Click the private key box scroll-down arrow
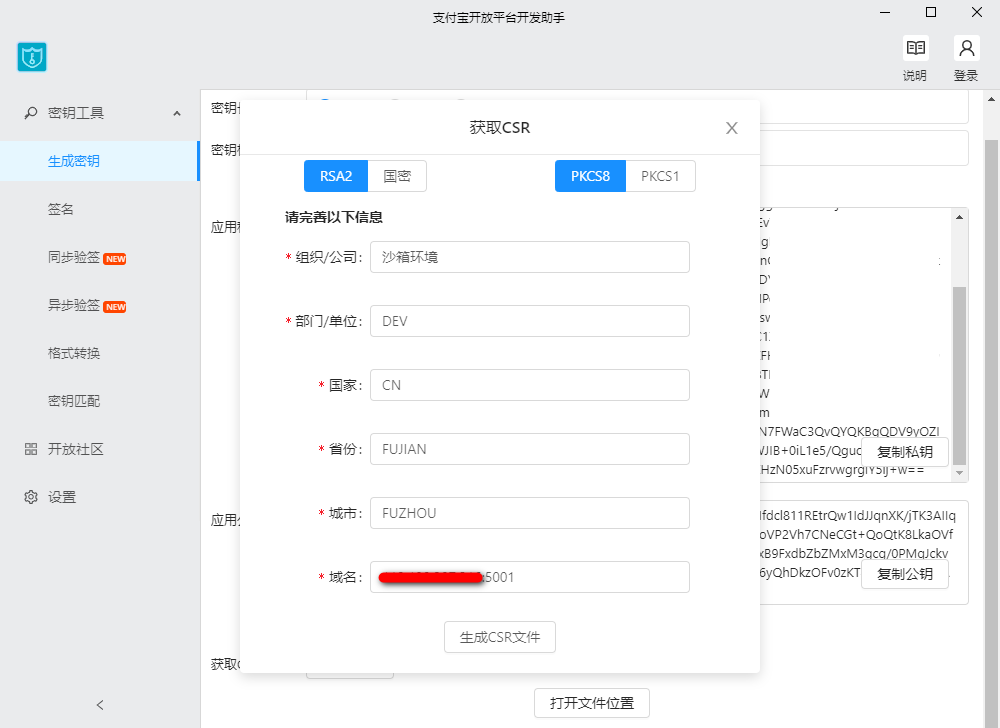 [x=959, y=473]
